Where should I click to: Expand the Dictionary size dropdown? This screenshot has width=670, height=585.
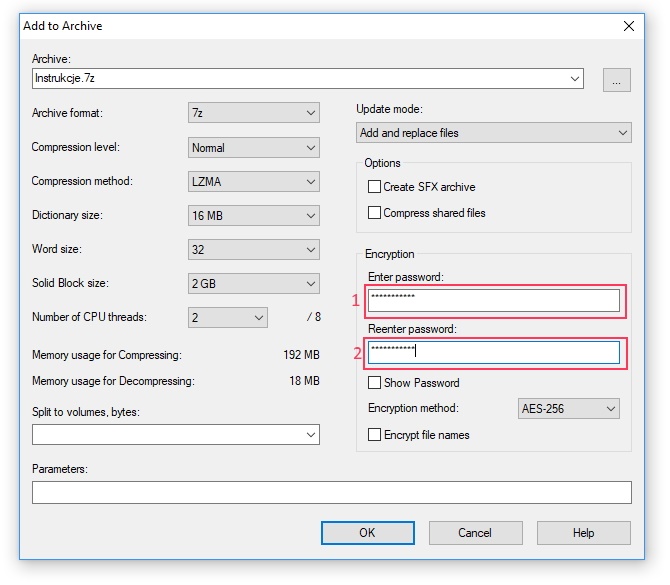pyautogui.click(x=253, y=216)
